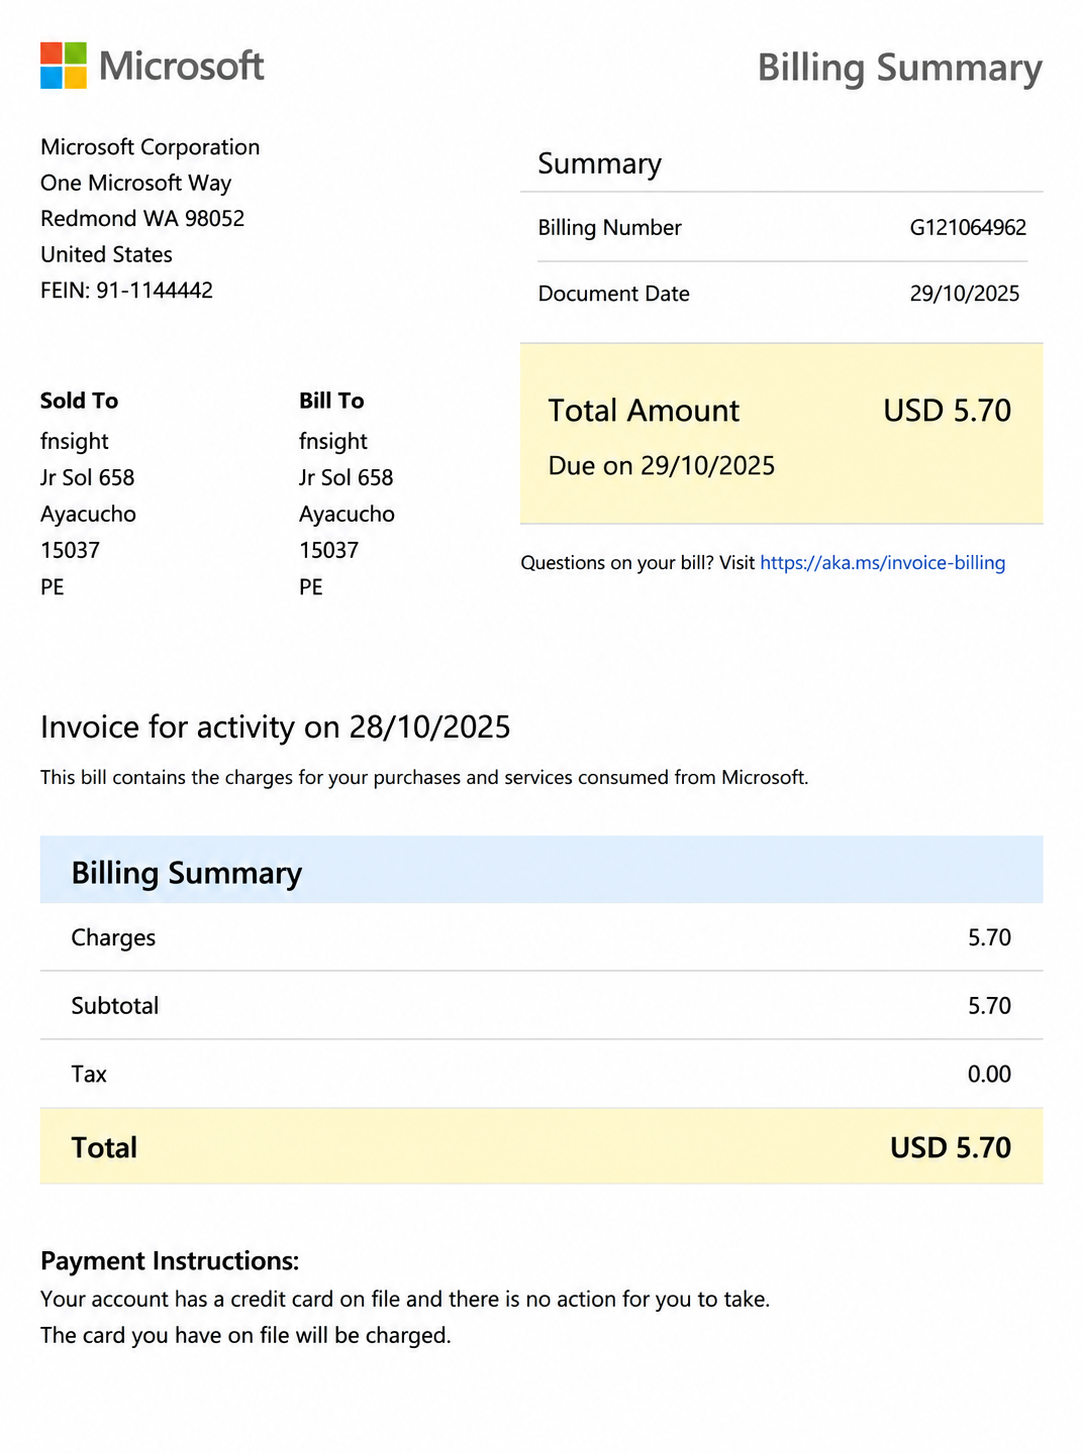Click 'Jr Sol 658' under Sold To
Viewport: 1083px width, 1453px height.
(x=87, y=478)
